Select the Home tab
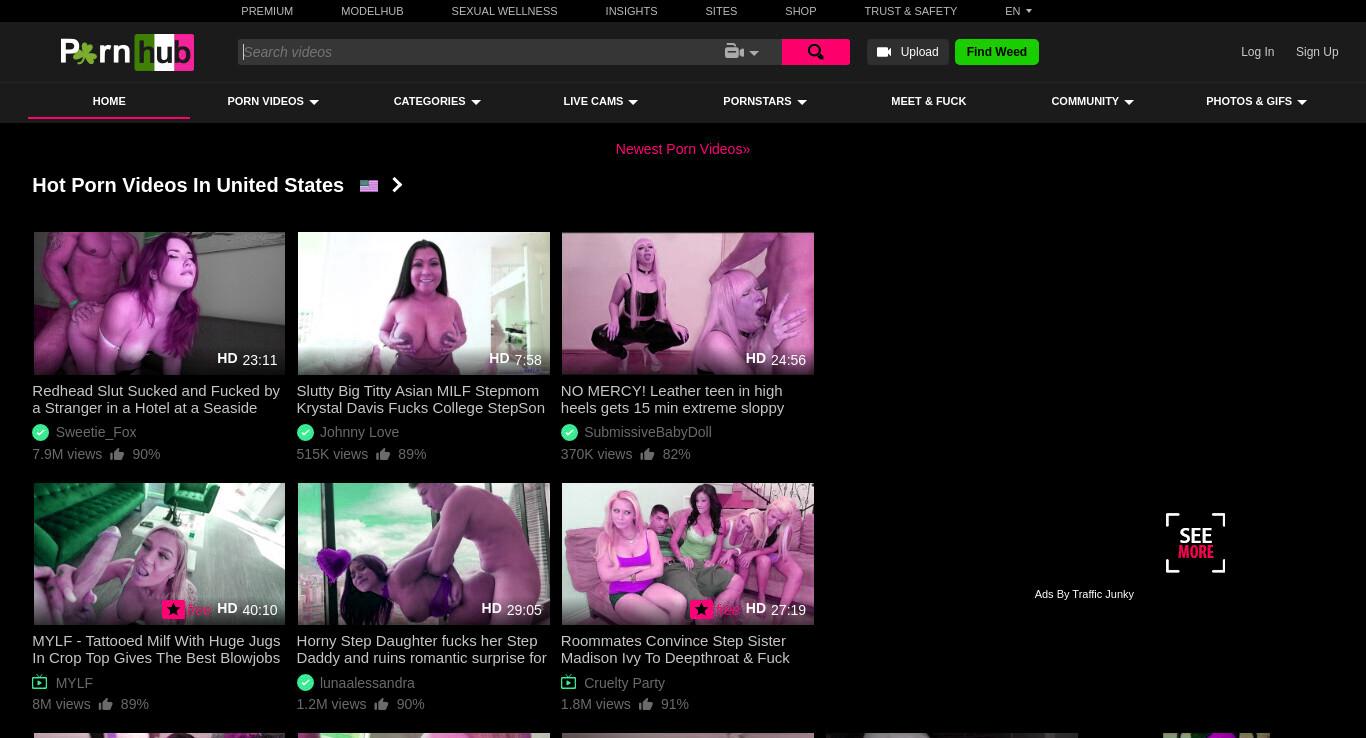The width and height of the screenshot is (1366, 738). (x=109, y=101)
